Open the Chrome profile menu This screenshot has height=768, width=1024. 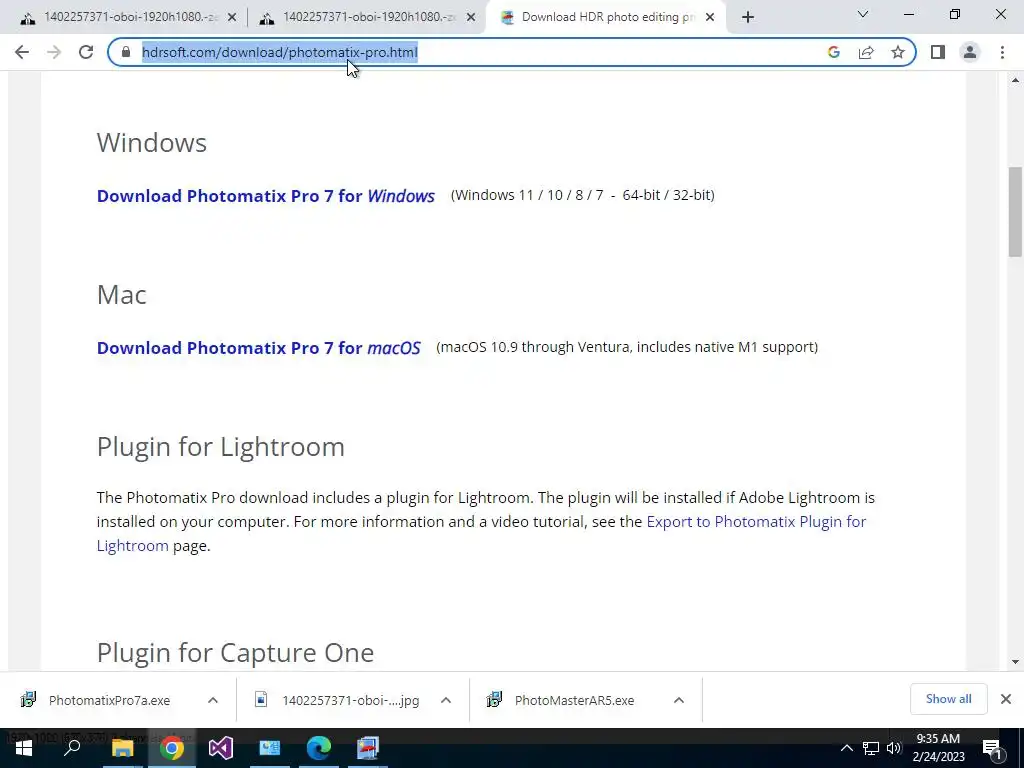[970, 52]
